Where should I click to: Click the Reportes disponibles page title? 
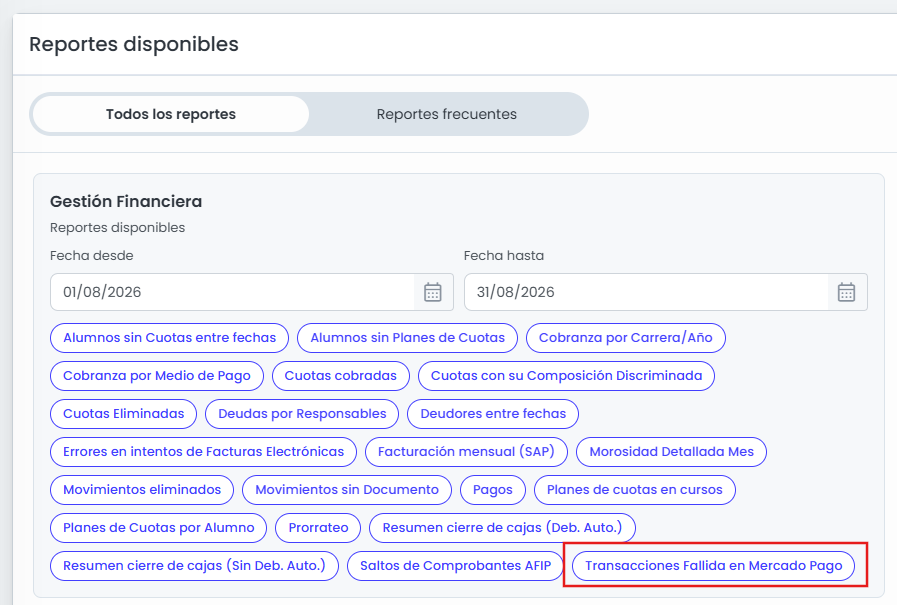(134, 45)
